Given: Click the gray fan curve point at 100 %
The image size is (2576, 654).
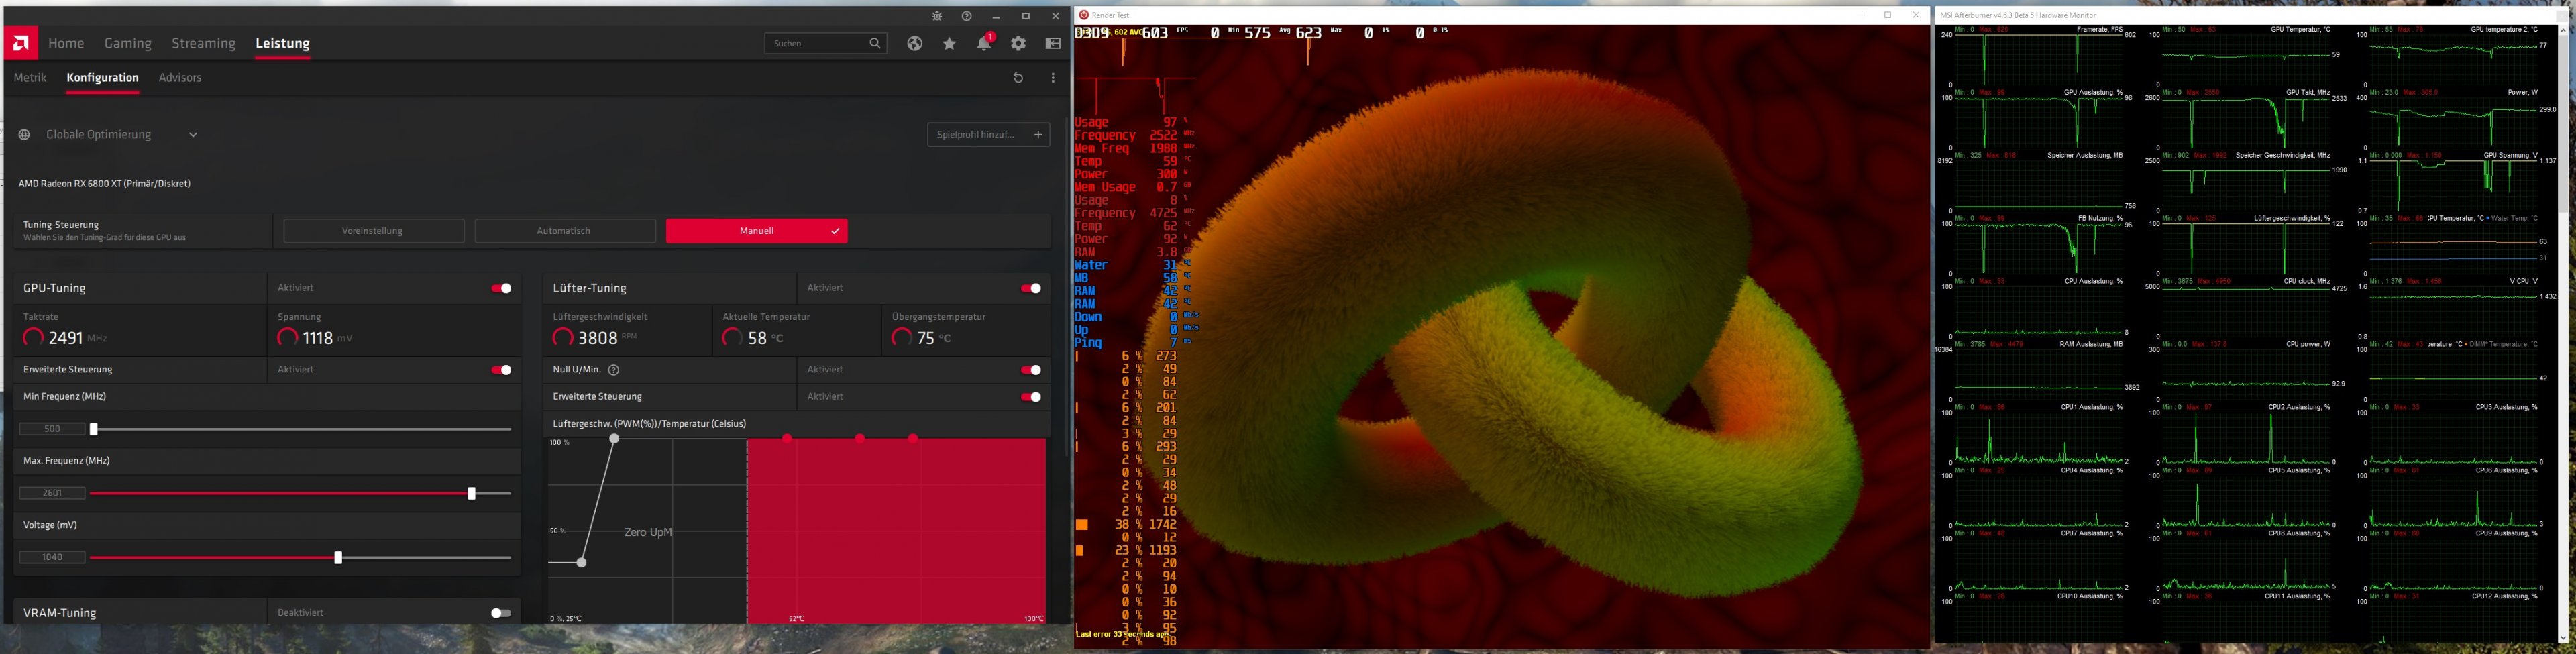Looking at the screenshot, I should pos(615,439).
